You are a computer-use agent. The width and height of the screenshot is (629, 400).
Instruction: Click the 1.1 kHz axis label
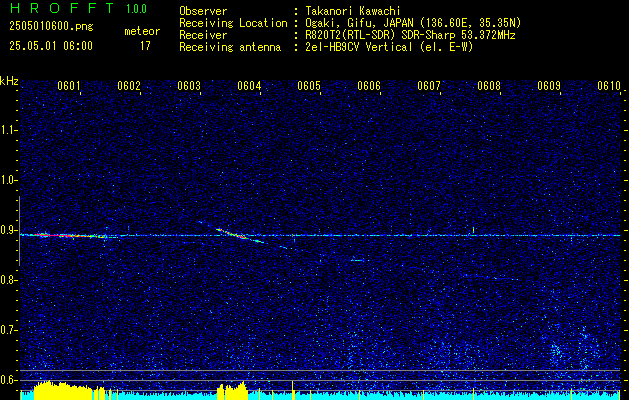click(x=8, y=130)
